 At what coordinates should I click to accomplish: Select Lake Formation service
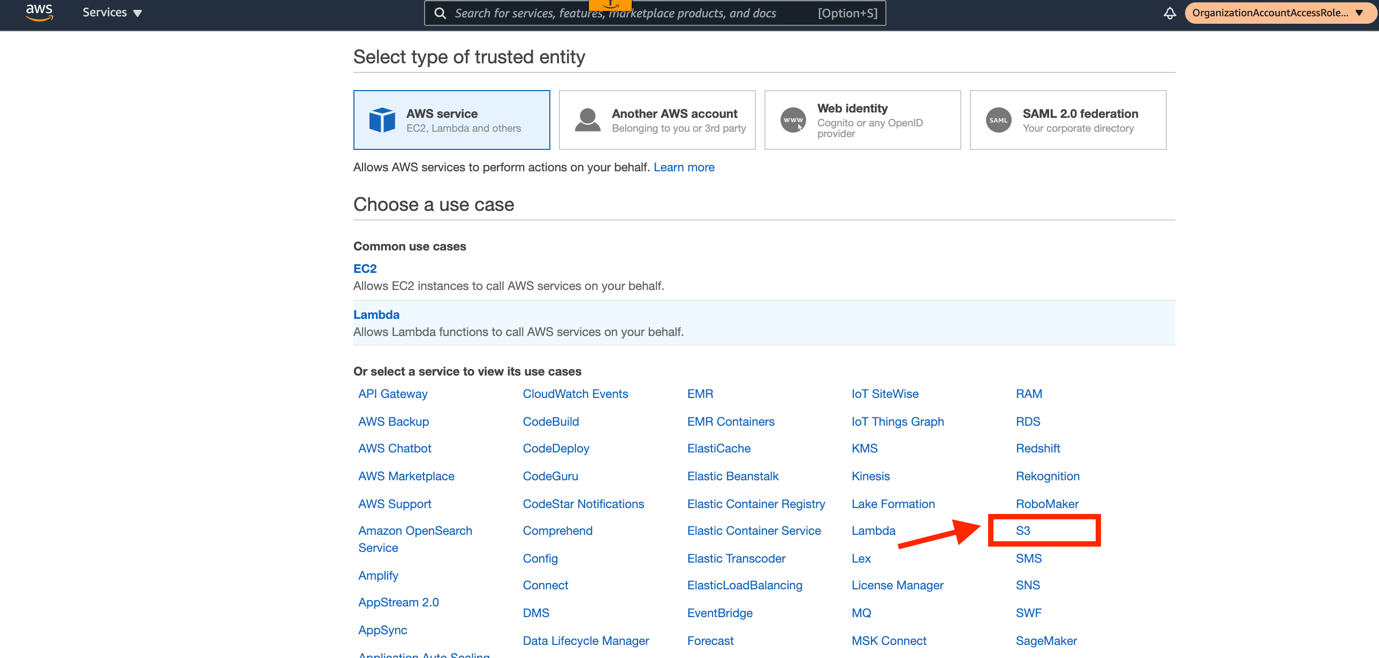(893, 504)
